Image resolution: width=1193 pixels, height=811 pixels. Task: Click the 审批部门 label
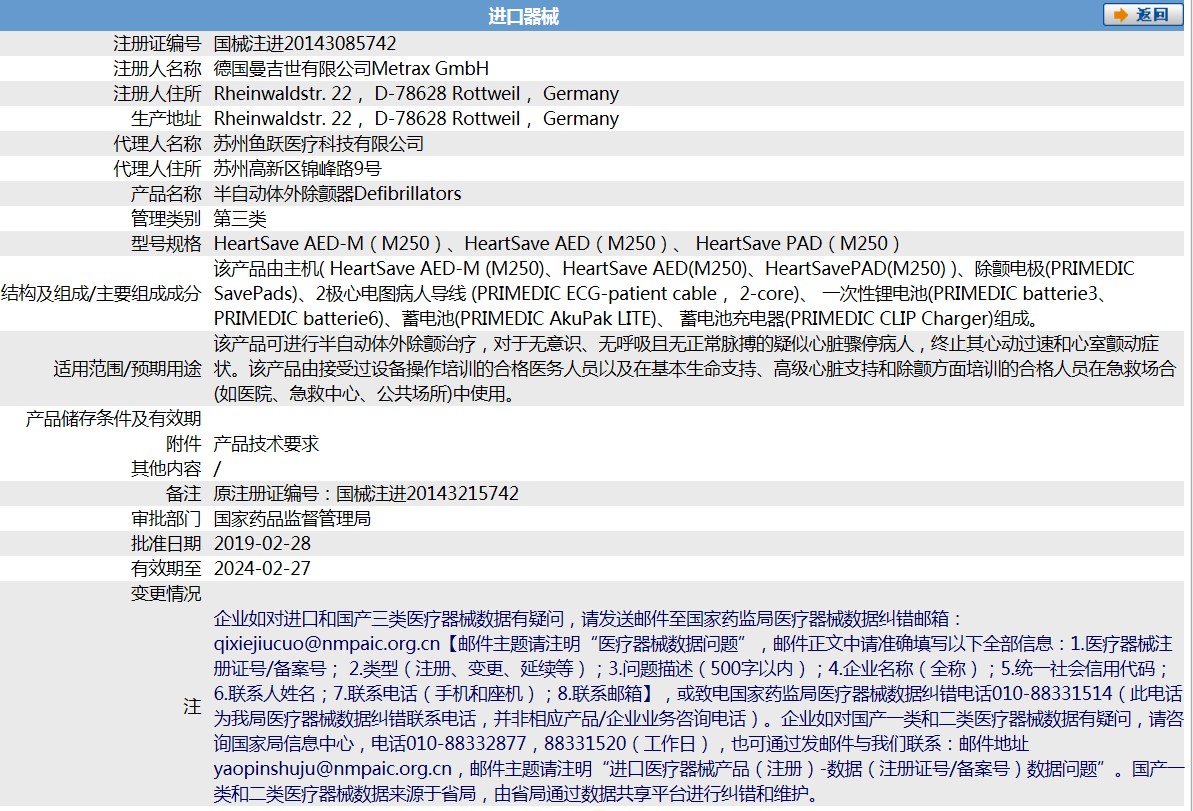(166, 519)
